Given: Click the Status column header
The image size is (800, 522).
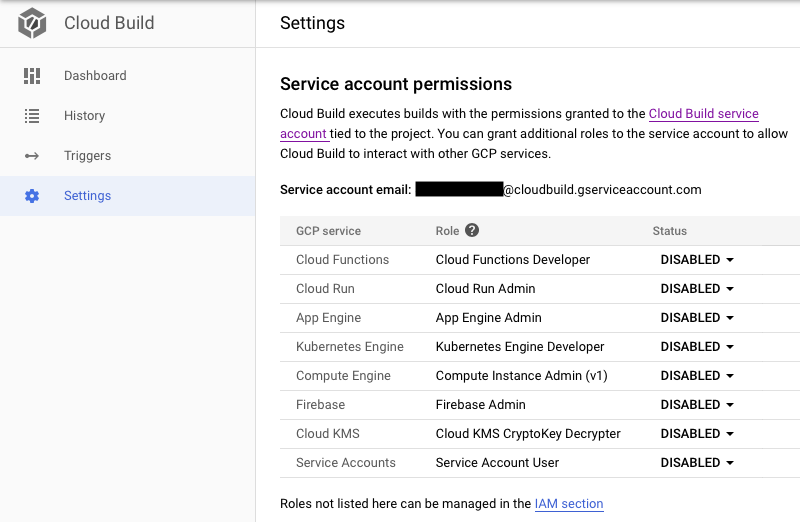Looking at the screenshot, I should pos(669,231).
